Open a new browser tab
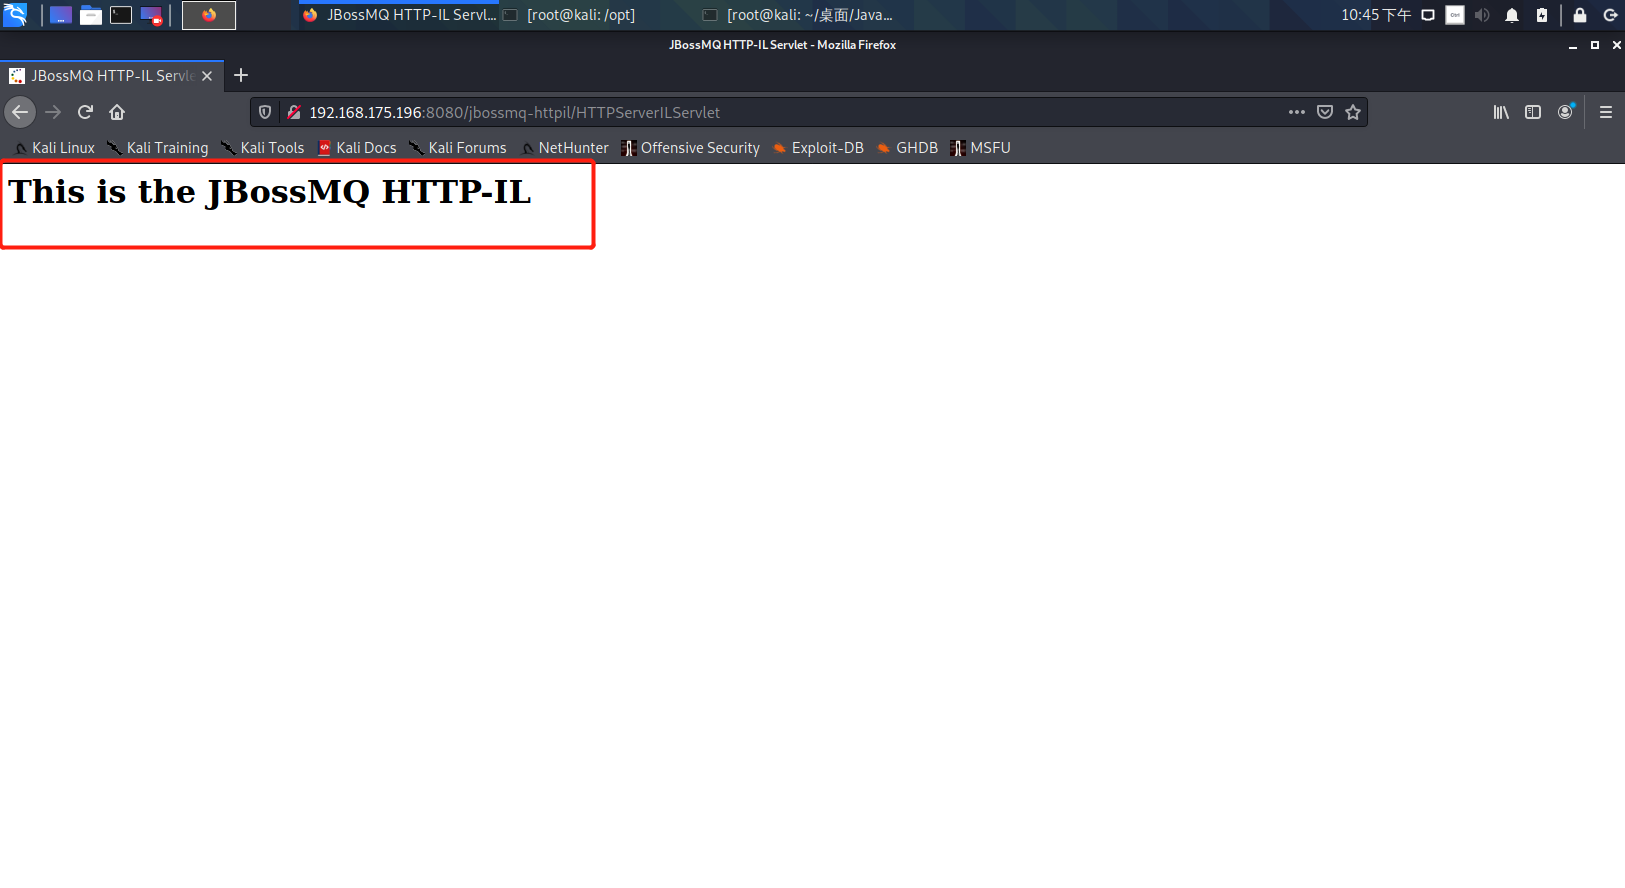This screenshot has height=888, width=1625. click(x=241, y=75)
